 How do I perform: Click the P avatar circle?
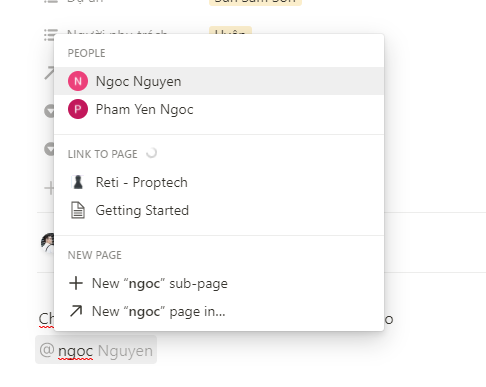[78, 109]
